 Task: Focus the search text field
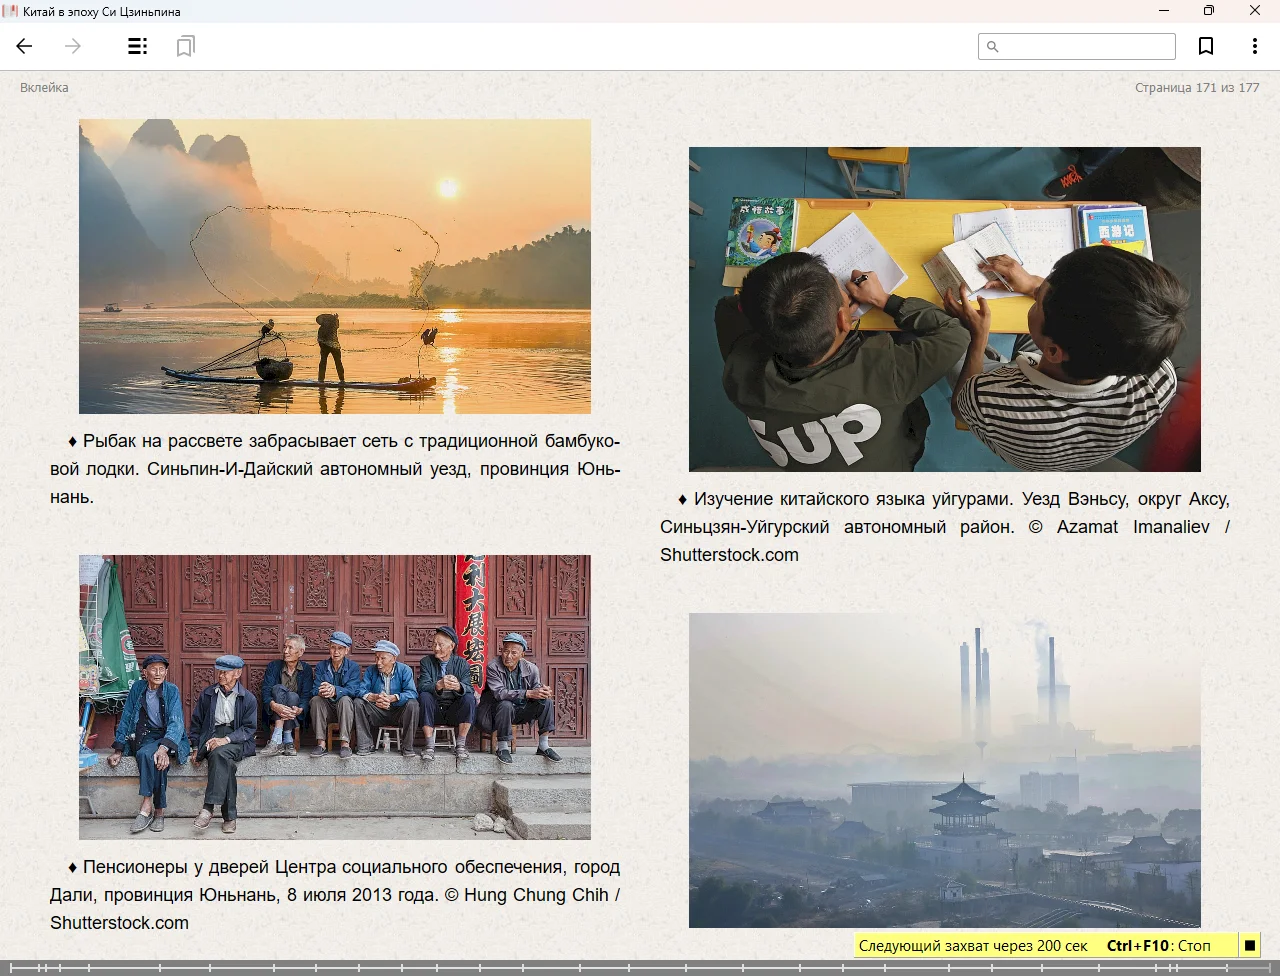(1086, 46)
